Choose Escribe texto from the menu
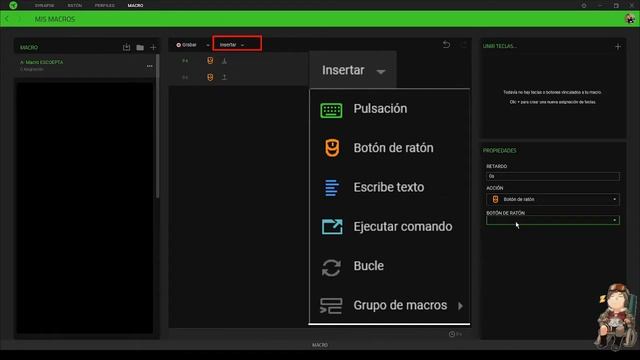 389,187
